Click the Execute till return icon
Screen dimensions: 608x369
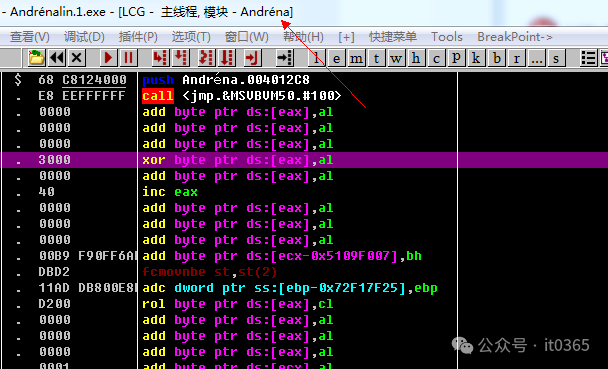[x=252, y=58]
